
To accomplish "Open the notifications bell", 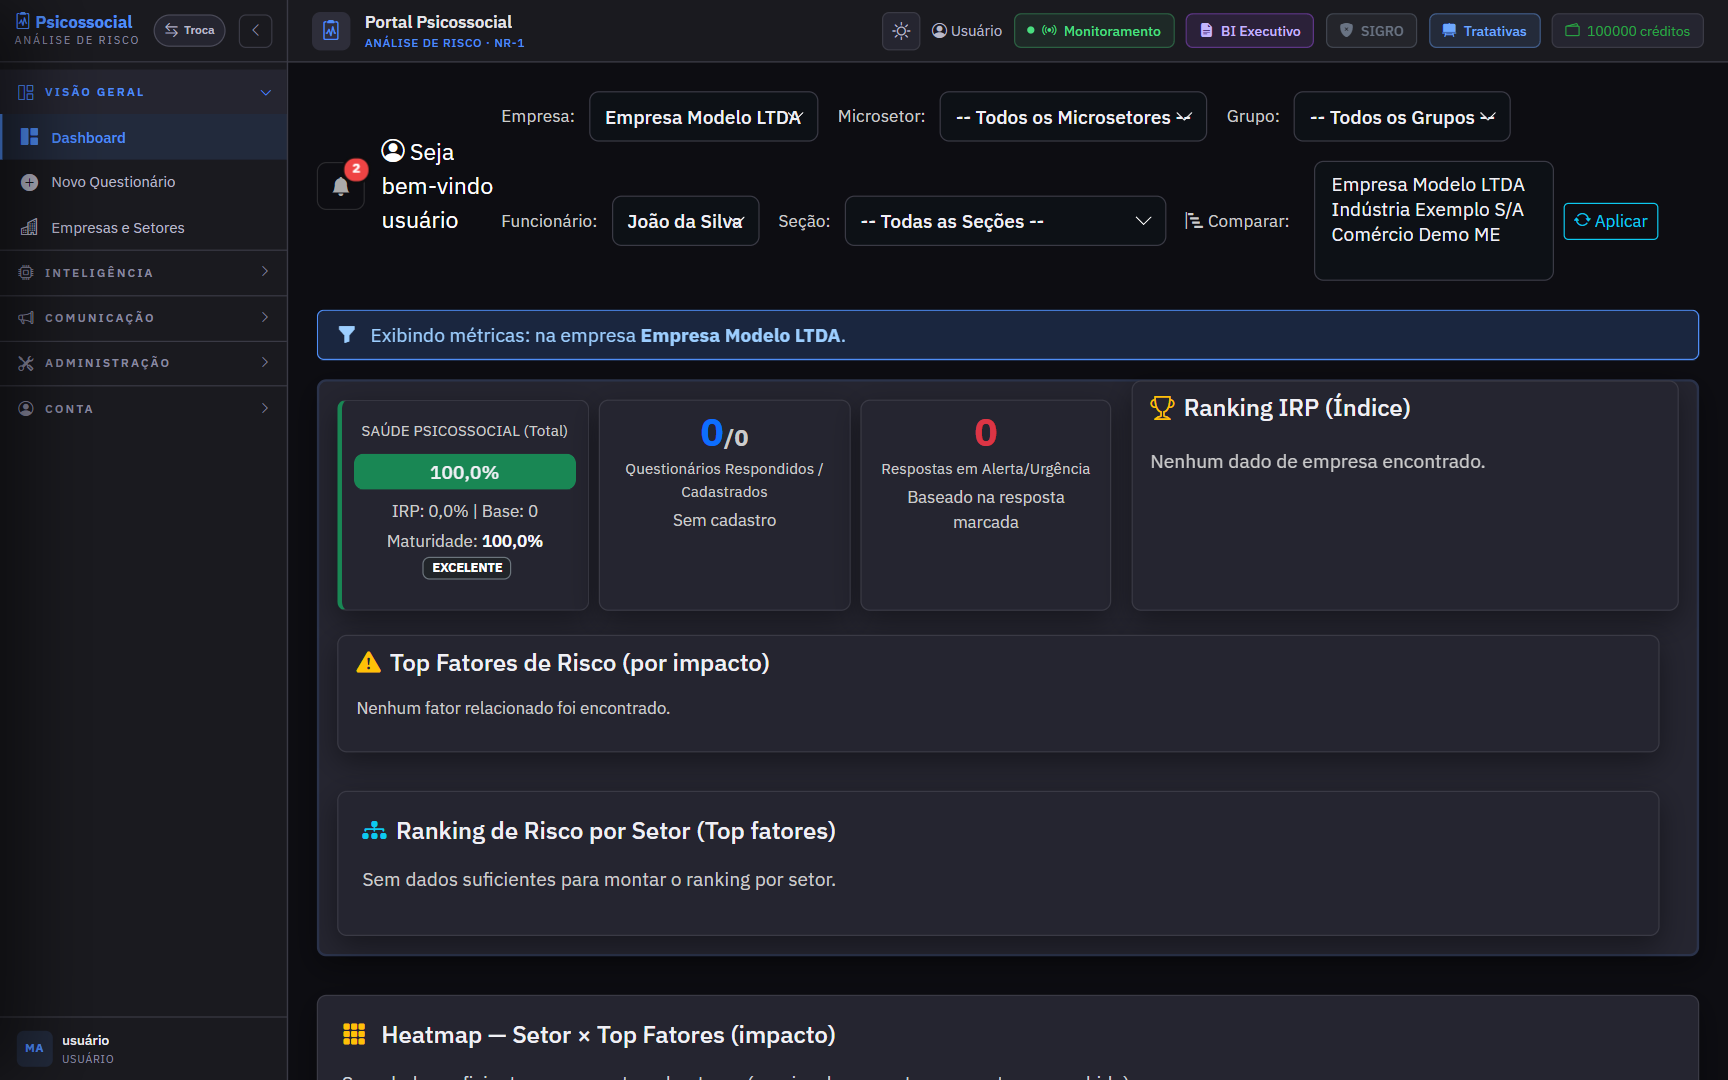I will point(341,186).
